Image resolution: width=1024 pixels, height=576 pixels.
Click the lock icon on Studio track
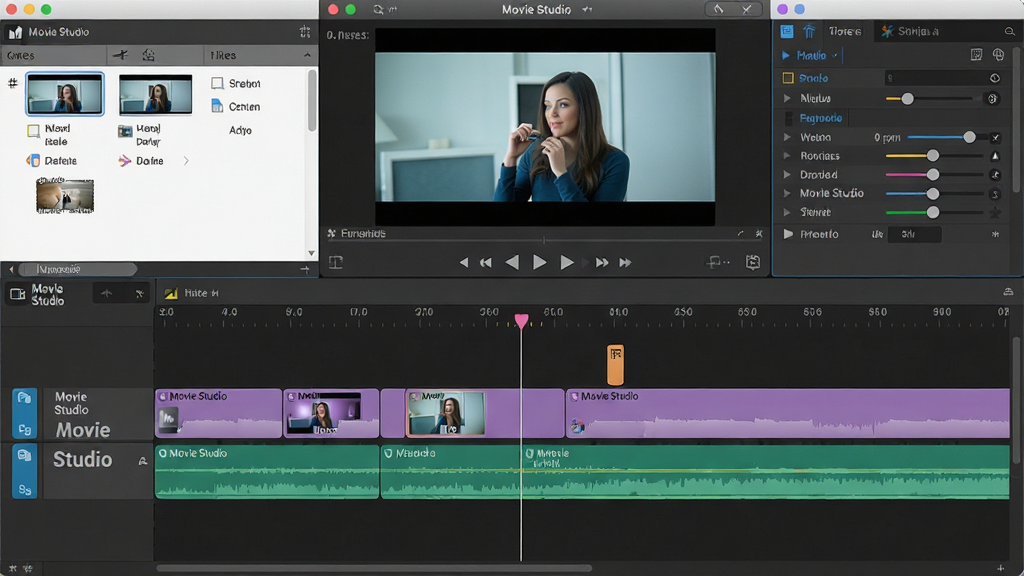[x=142, y=461]
